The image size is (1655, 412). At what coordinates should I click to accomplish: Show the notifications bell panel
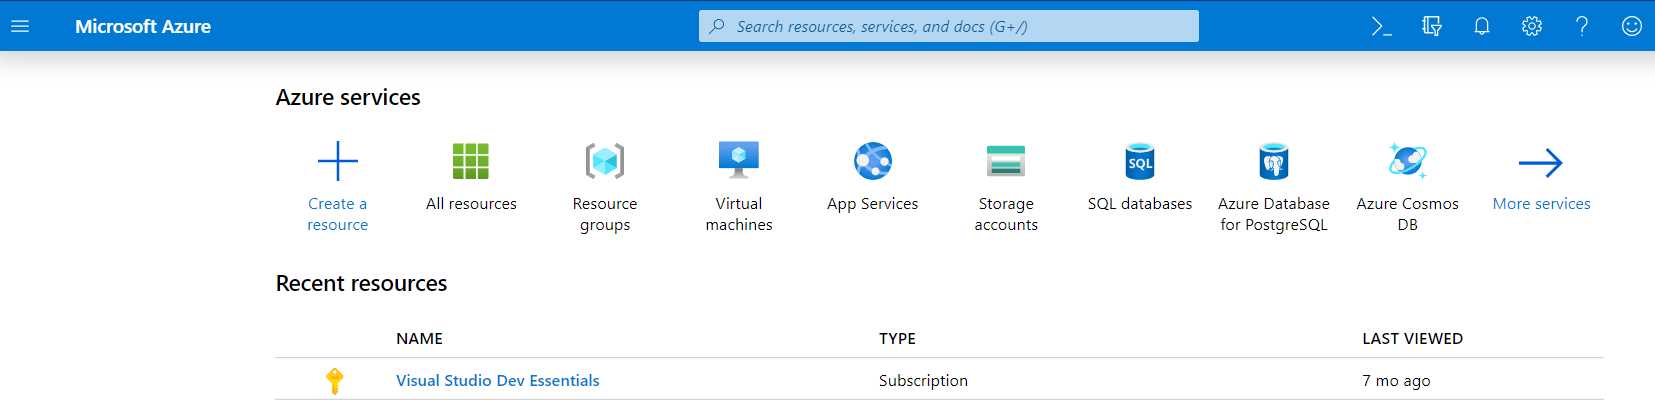[x=1482, y=27]
